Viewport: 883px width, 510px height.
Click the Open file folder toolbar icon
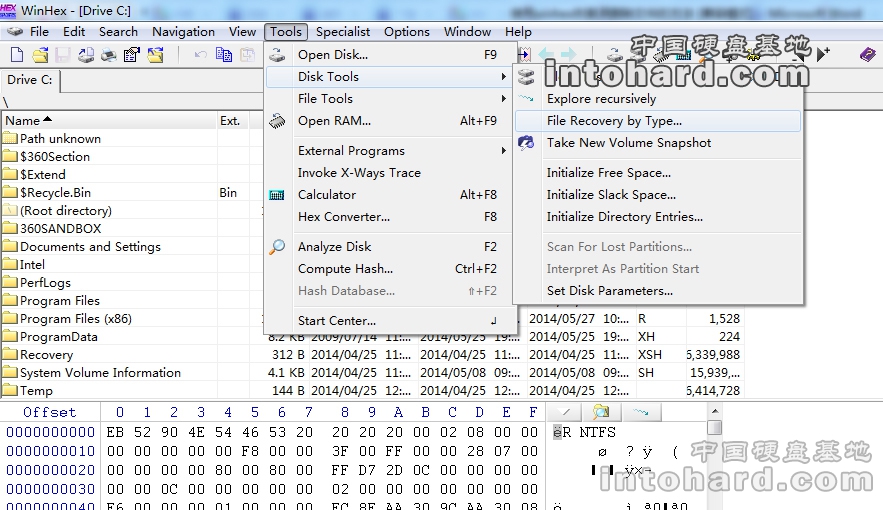pyautogui.click(x=40, y=55)
